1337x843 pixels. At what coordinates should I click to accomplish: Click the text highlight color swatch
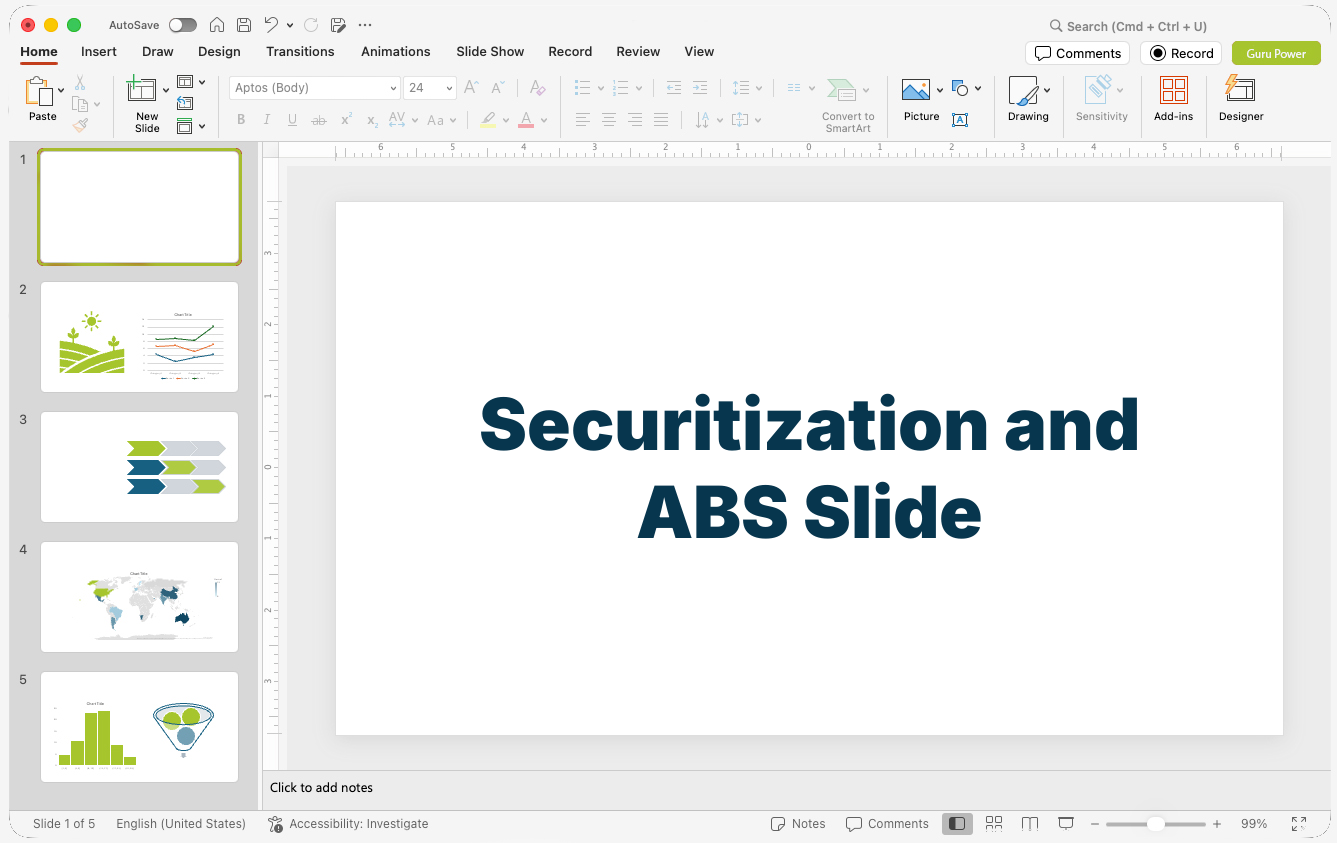[x=487, y=120]
